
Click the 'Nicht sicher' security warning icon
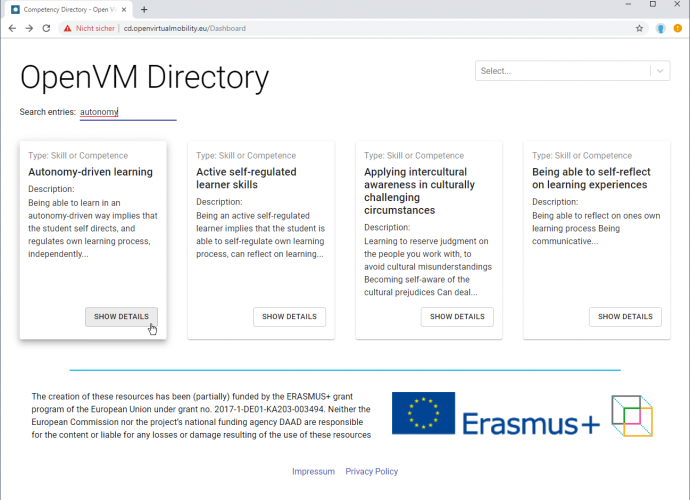(x=67, y=28)
